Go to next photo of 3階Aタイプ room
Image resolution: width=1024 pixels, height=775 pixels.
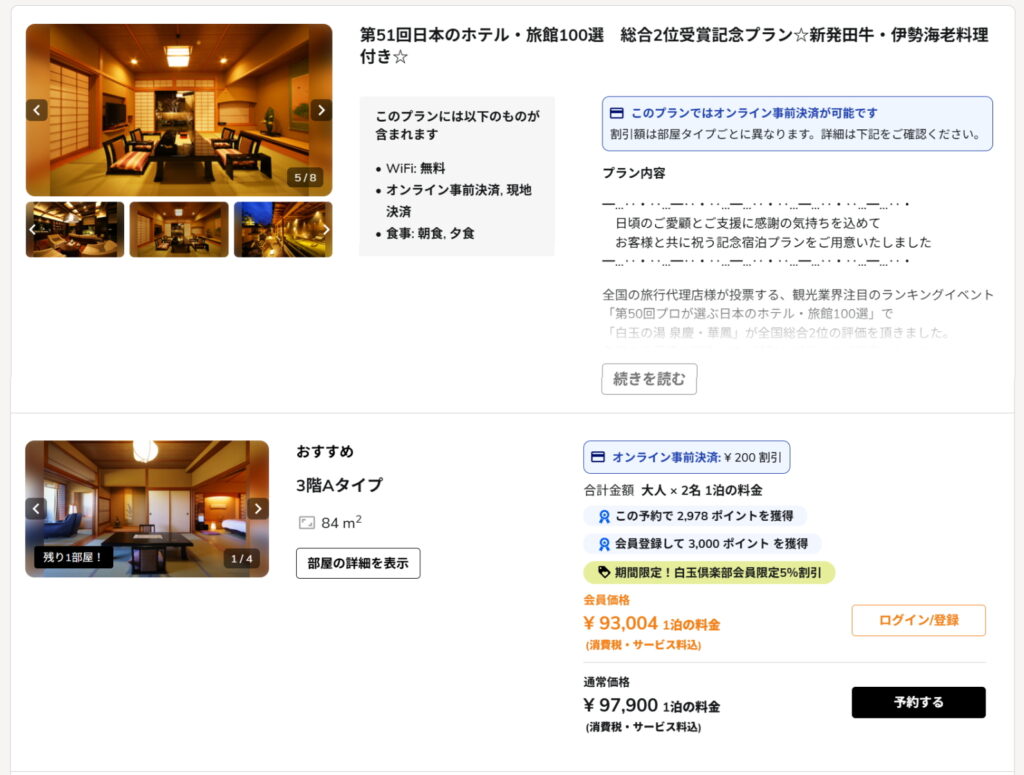(258, 509)
